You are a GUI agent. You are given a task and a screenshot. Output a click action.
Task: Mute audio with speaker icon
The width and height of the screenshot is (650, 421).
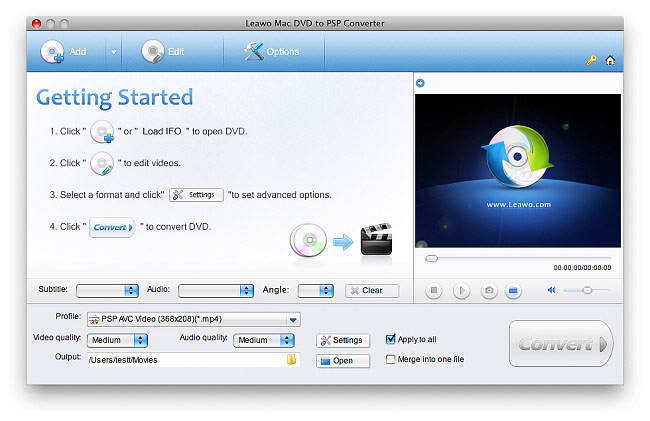click(551, 290)
